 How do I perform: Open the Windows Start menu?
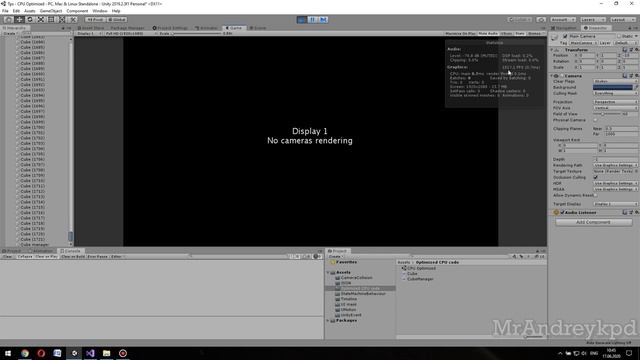8,353
